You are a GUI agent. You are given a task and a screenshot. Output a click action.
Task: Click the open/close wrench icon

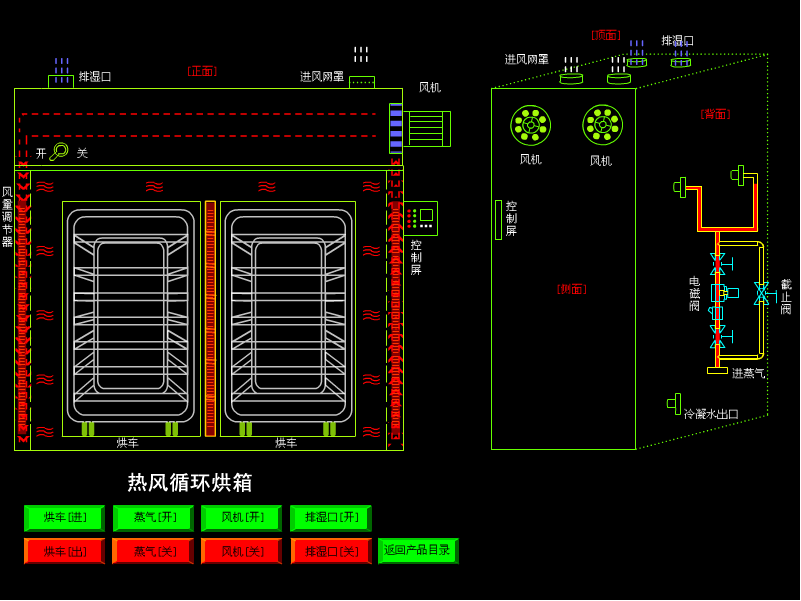click(58, 152)
